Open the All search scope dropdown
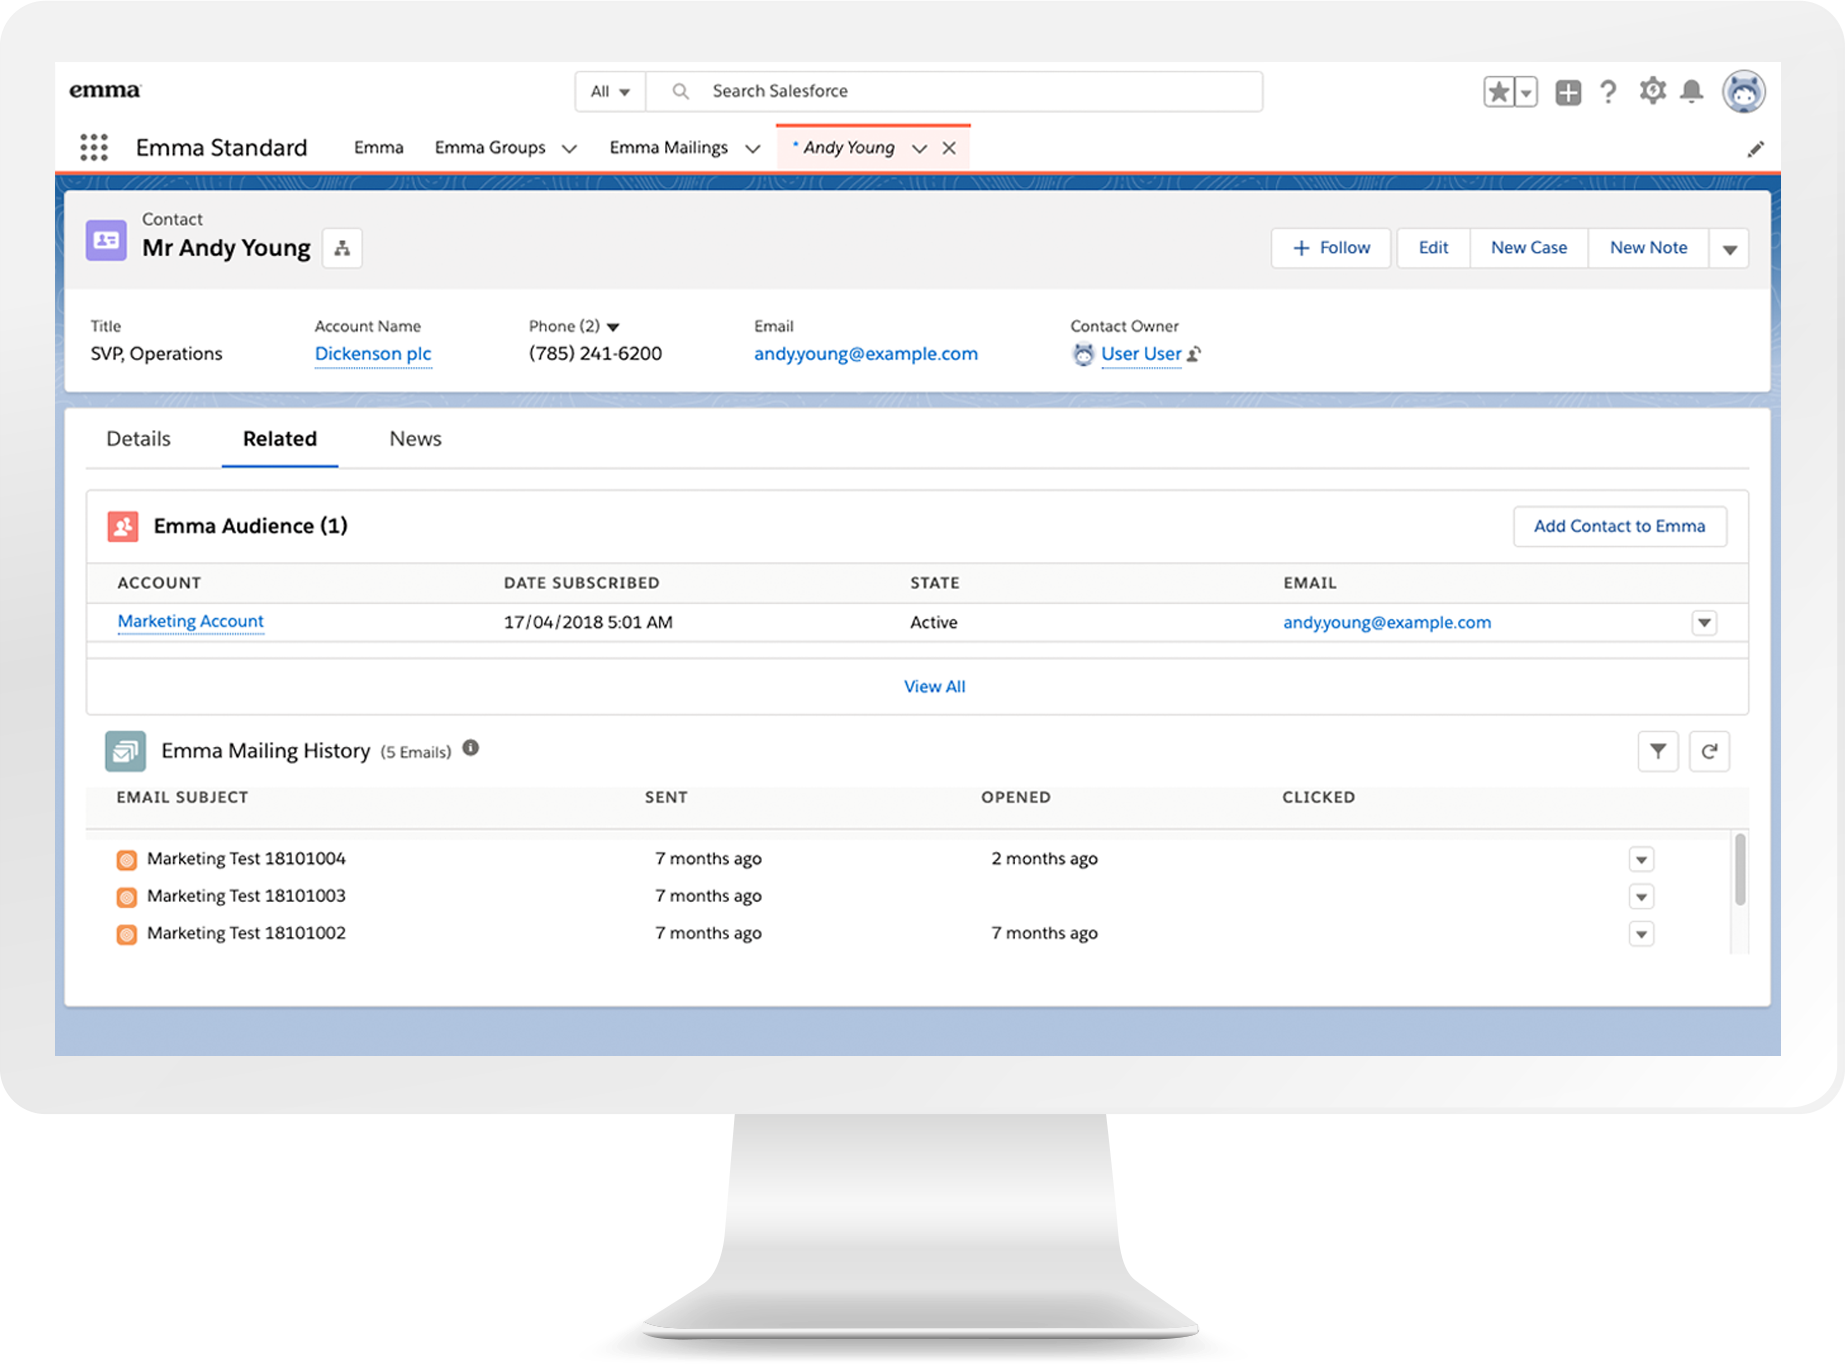Image resolution: width=1845 pixels, height=1364 pixels. [610, 91]
